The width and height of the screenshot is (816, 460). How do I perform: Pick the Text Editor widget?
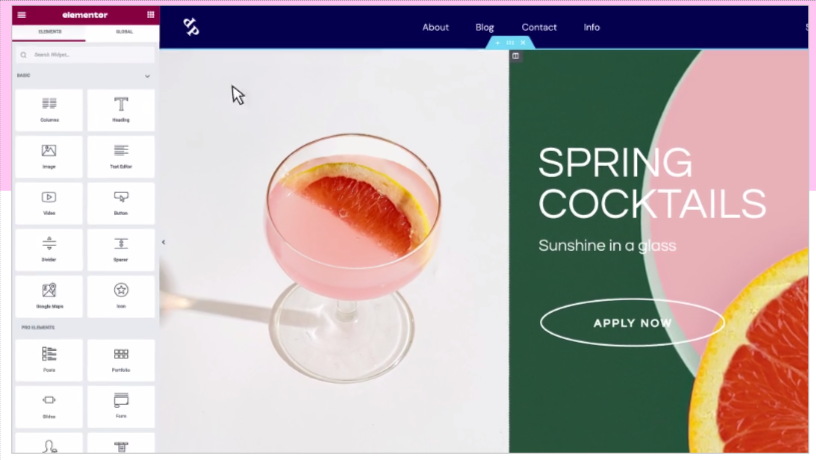121,157
